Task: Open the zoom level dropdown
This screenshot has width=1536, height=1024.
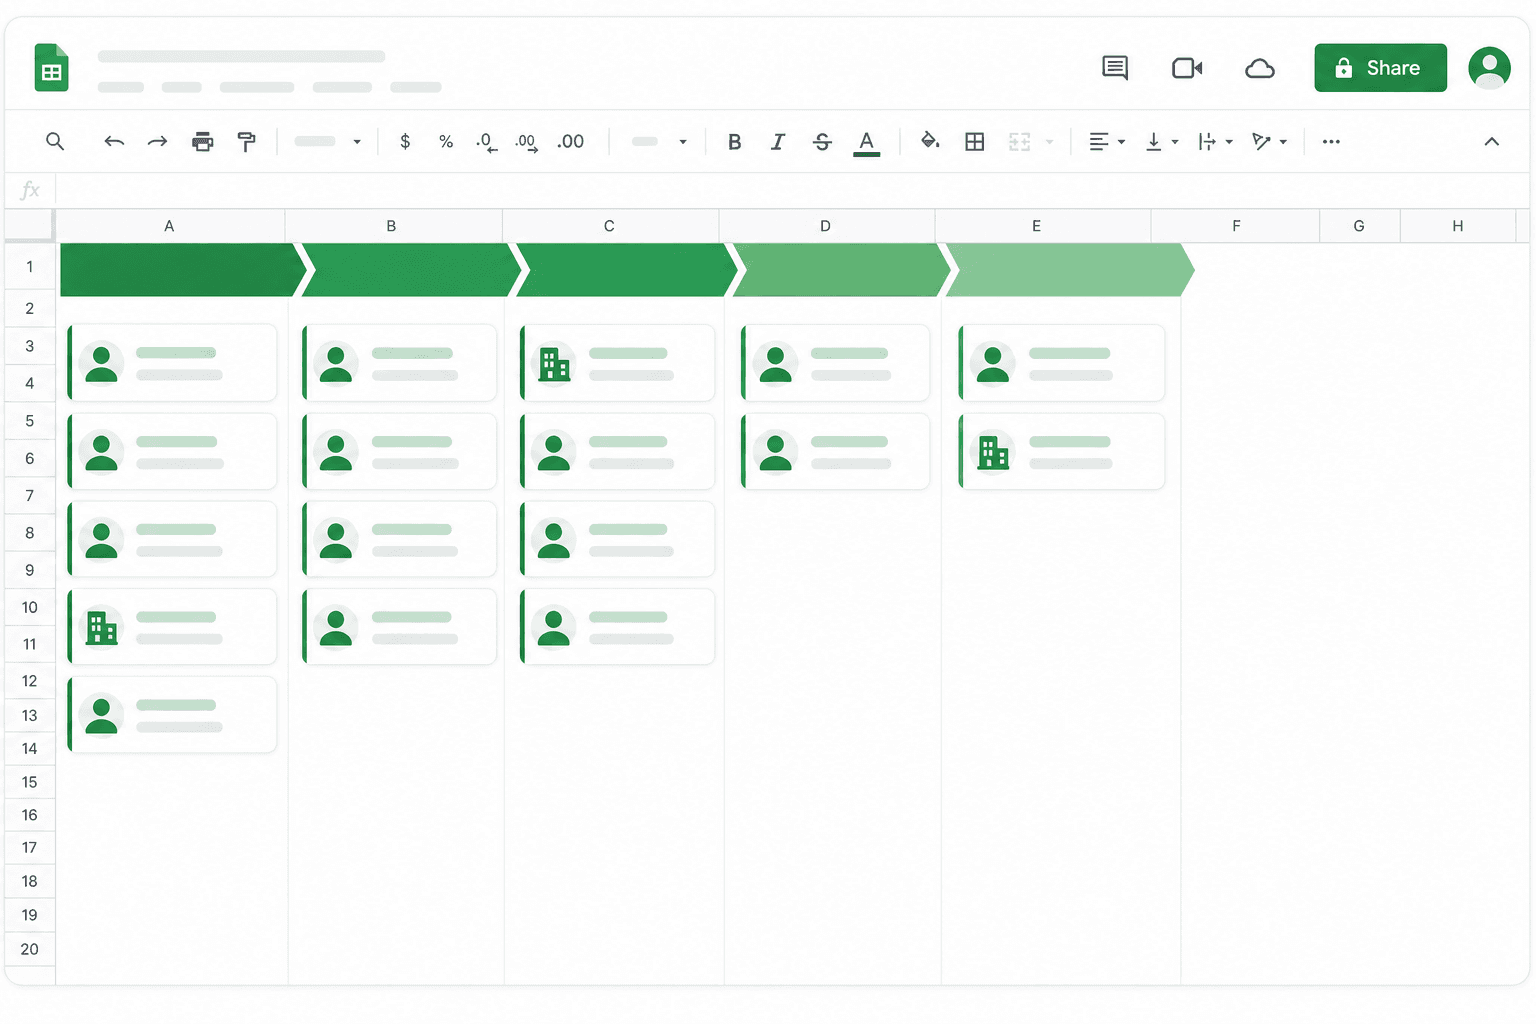Action: (328, 142)
